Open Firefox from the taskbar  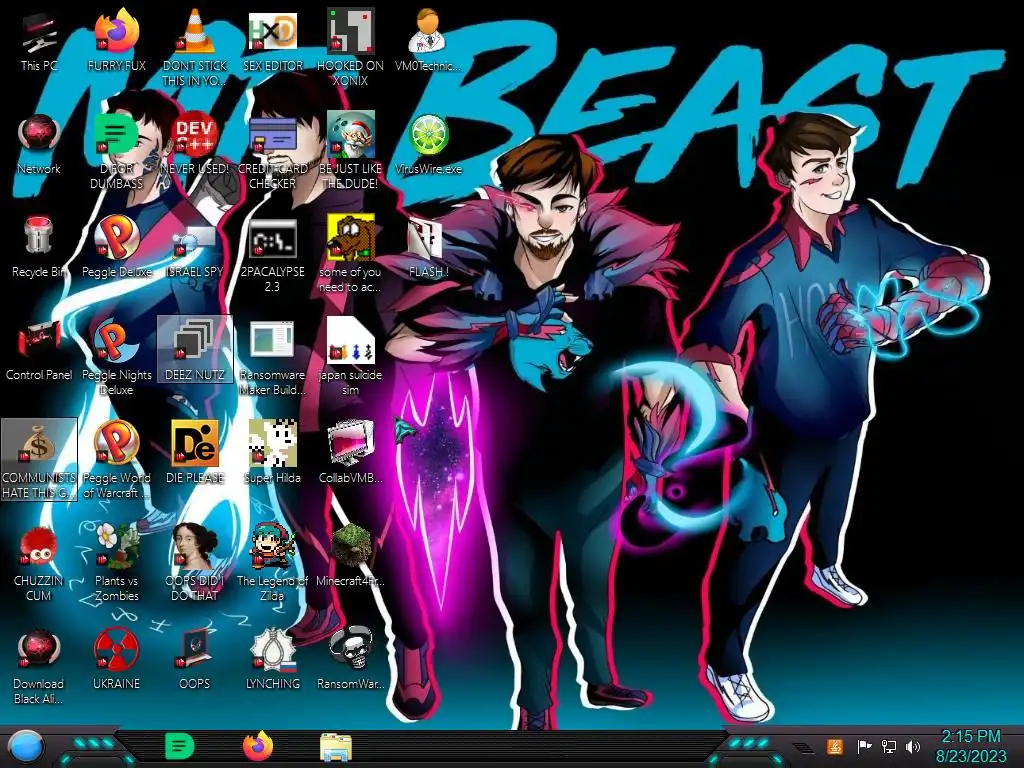[258, 746]
